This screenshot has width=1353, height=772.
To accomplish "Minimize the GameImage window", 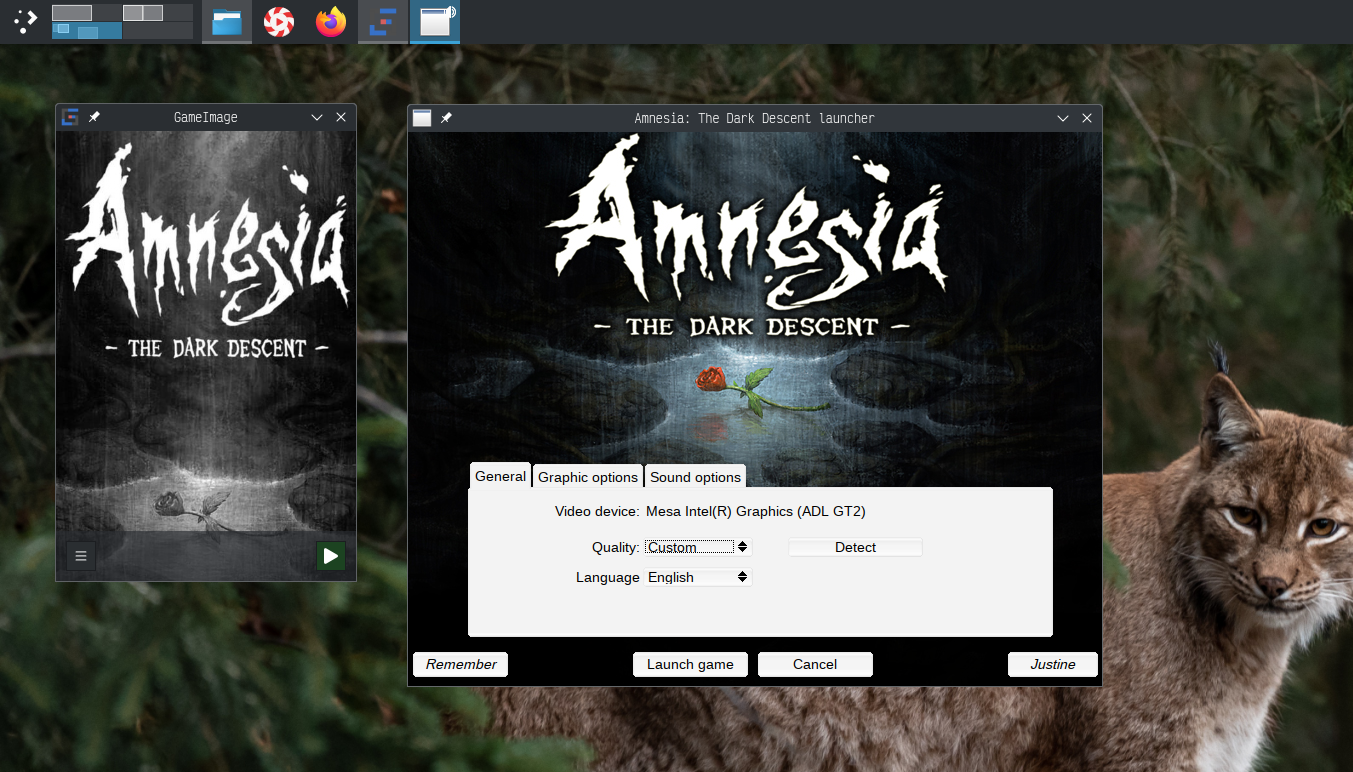I will pos(317,117).
